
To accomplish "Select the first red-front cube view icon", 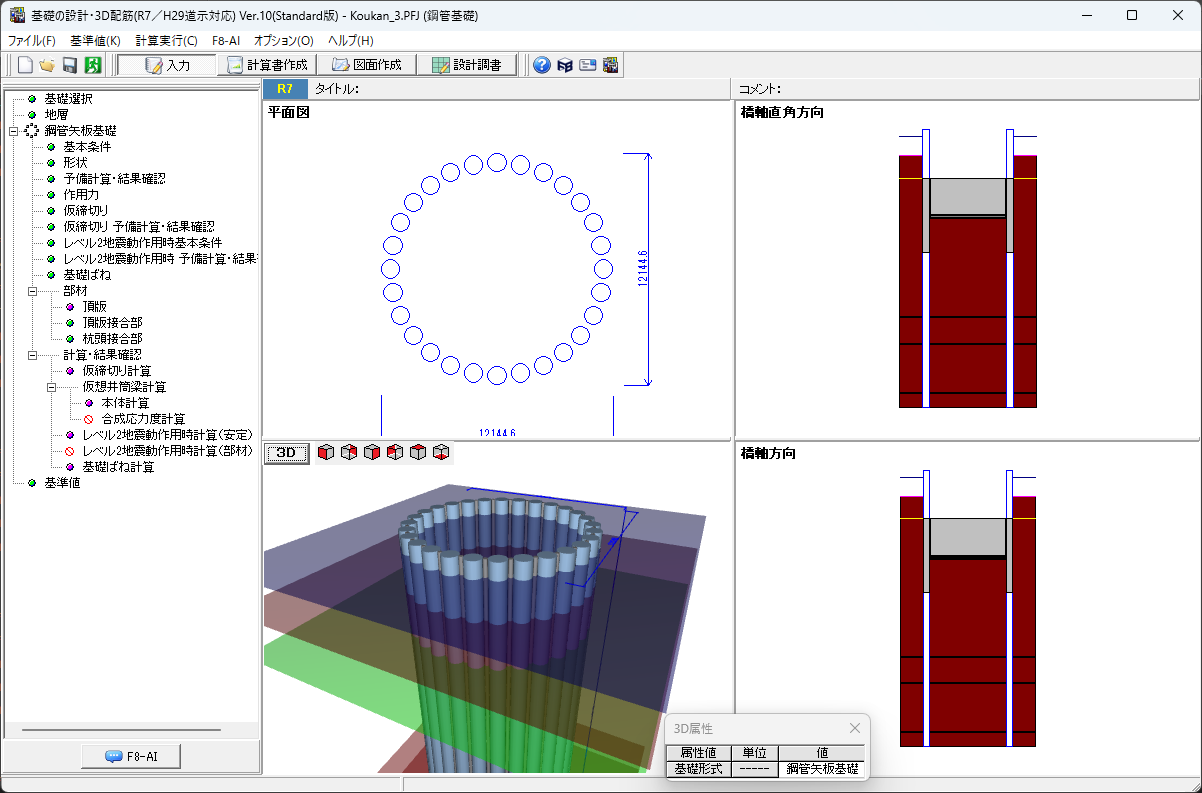I will point(326,453).
